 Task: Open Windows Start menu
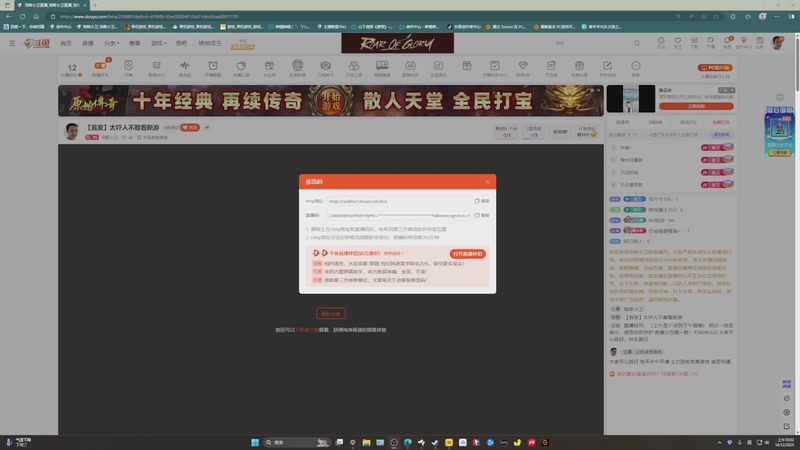(255, 442)
